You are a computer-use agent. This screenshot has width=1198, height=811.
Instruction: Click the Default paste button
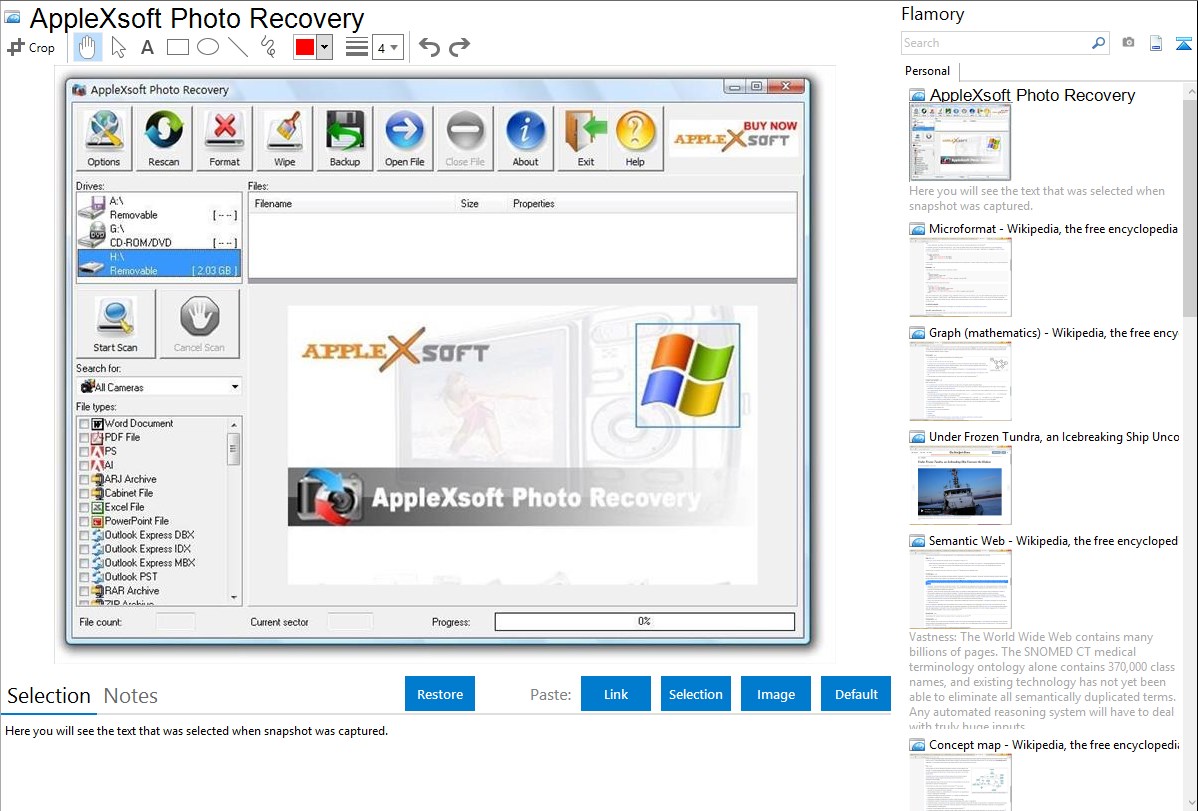point(856,694)
